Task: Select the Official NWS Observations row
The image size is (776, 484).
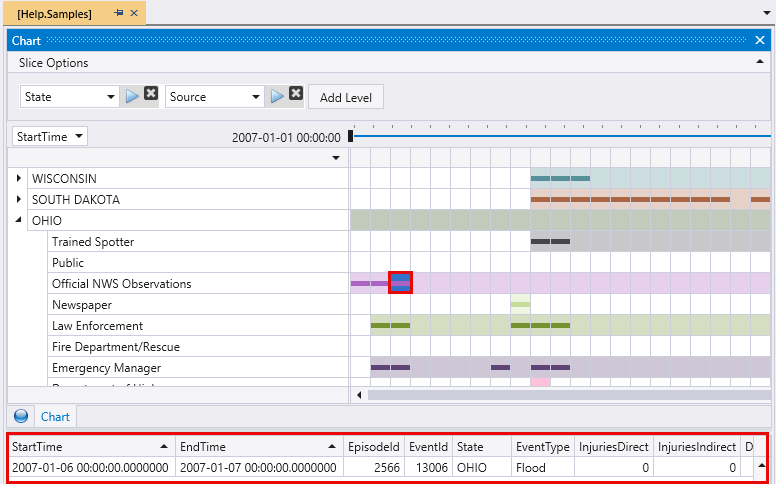Action: pos(198,284)
